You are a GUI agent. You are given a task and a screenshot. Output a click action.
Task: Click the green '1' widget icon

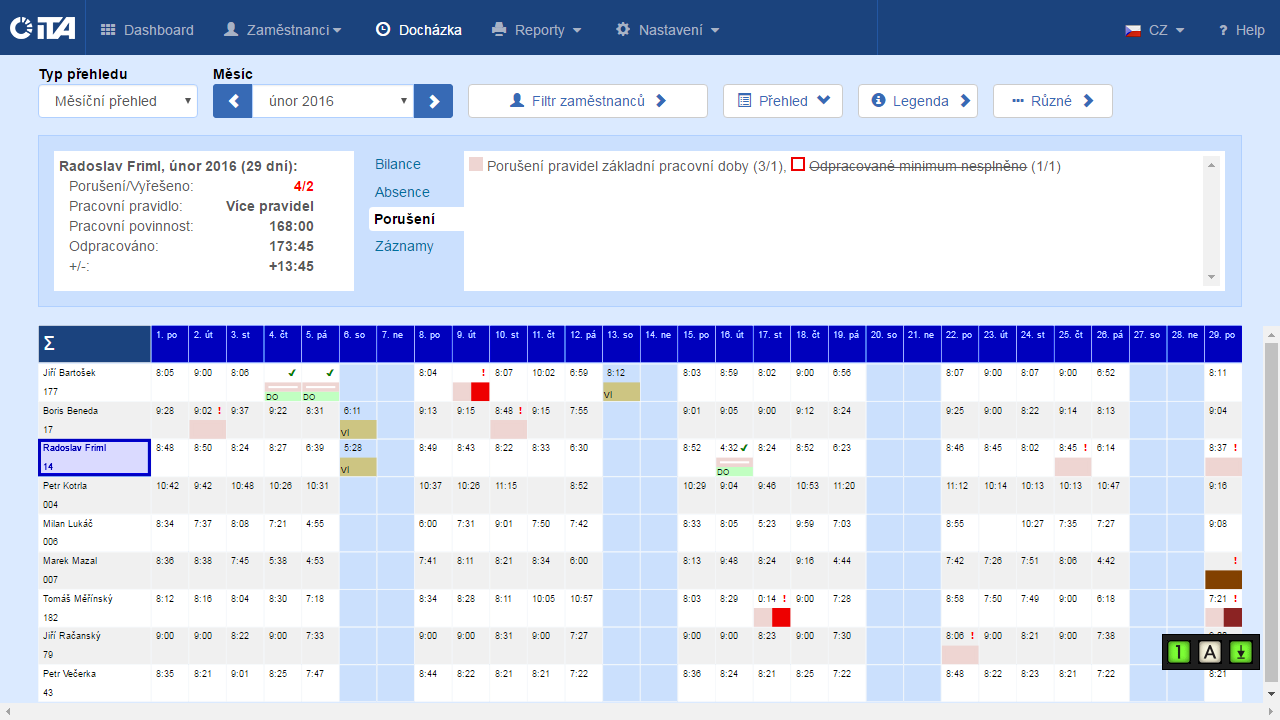(x=1180, y=653)
